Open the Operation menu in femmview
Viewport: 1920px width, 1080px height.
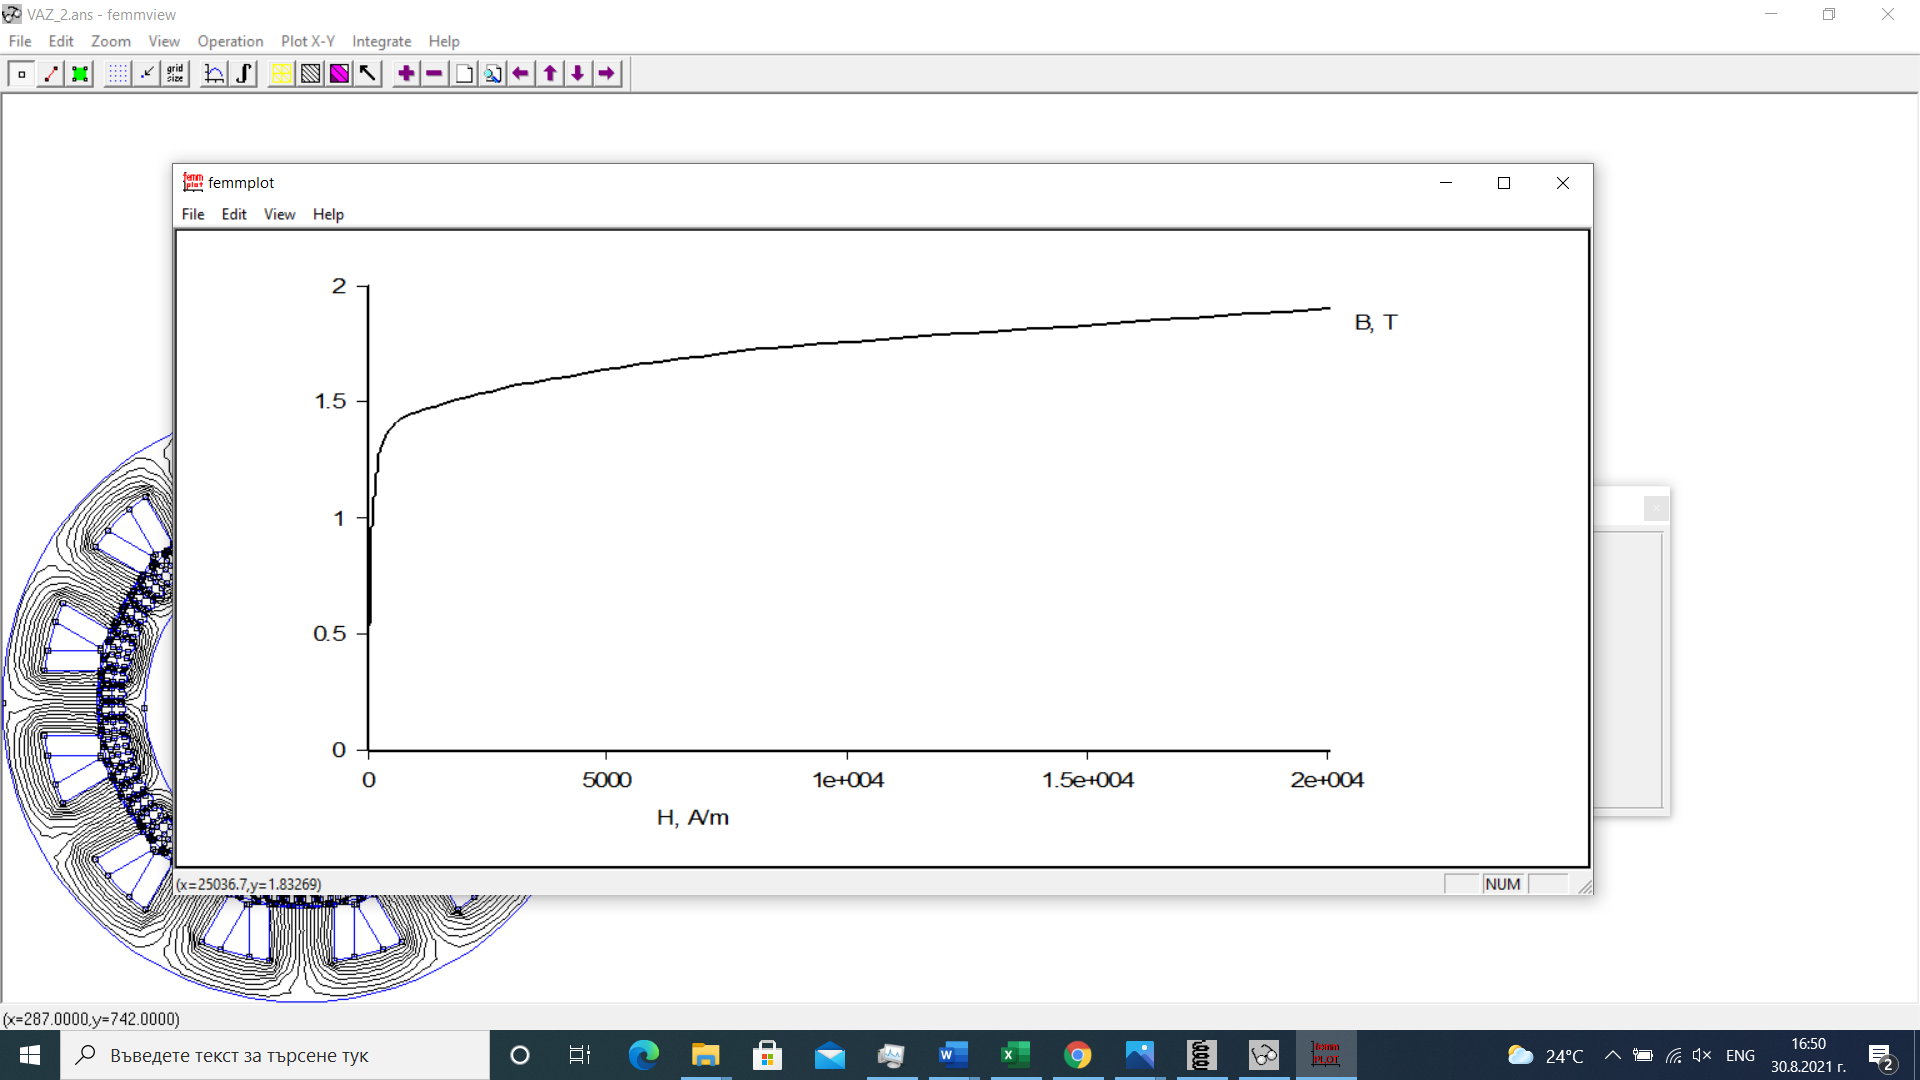(230, 41)
